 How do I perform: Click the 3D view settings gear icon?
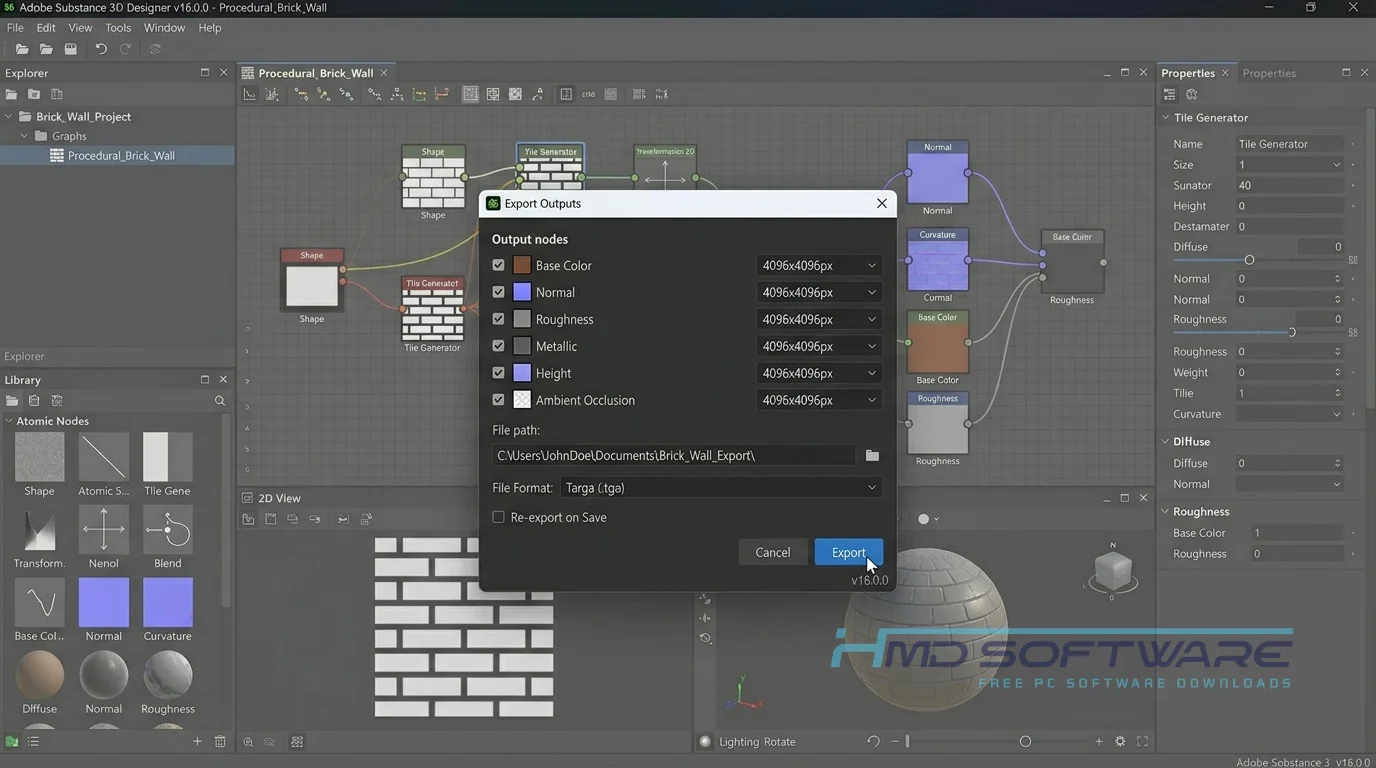tap(1120, 741)
